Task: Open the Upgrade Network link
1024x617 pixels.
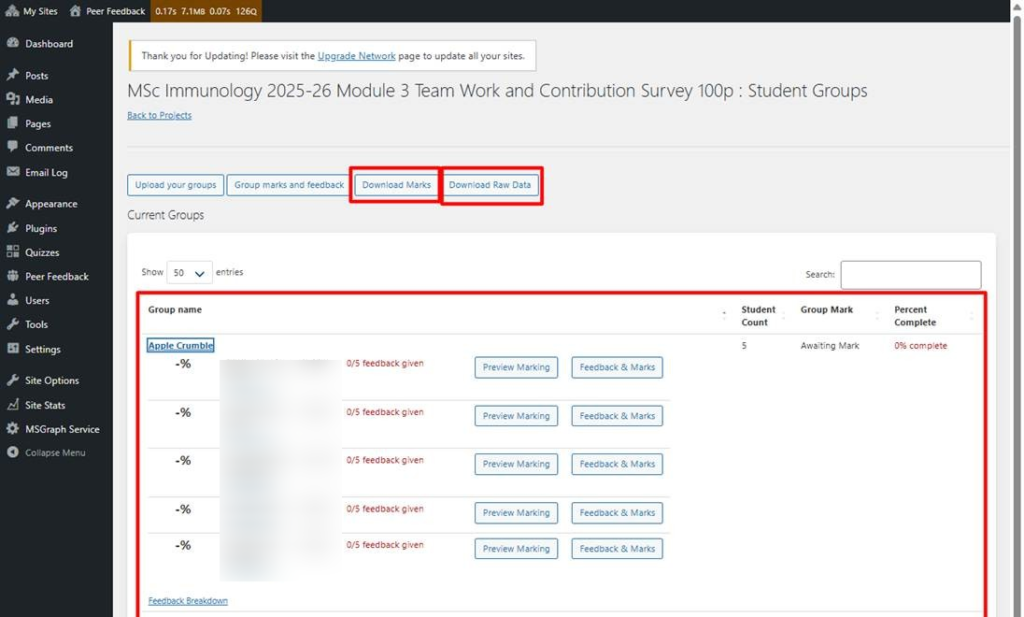Action: pos(356,56)
